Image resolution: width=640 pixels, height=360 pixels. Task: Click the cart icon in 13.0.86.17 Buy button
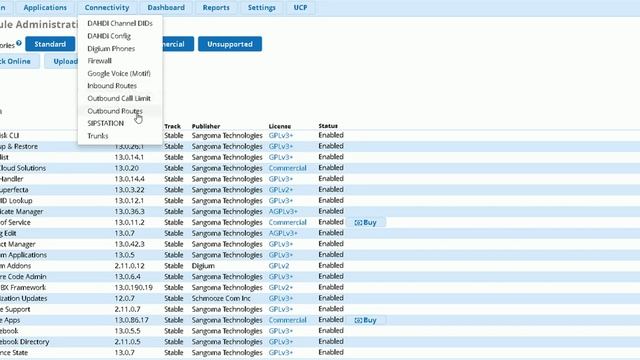358,320
